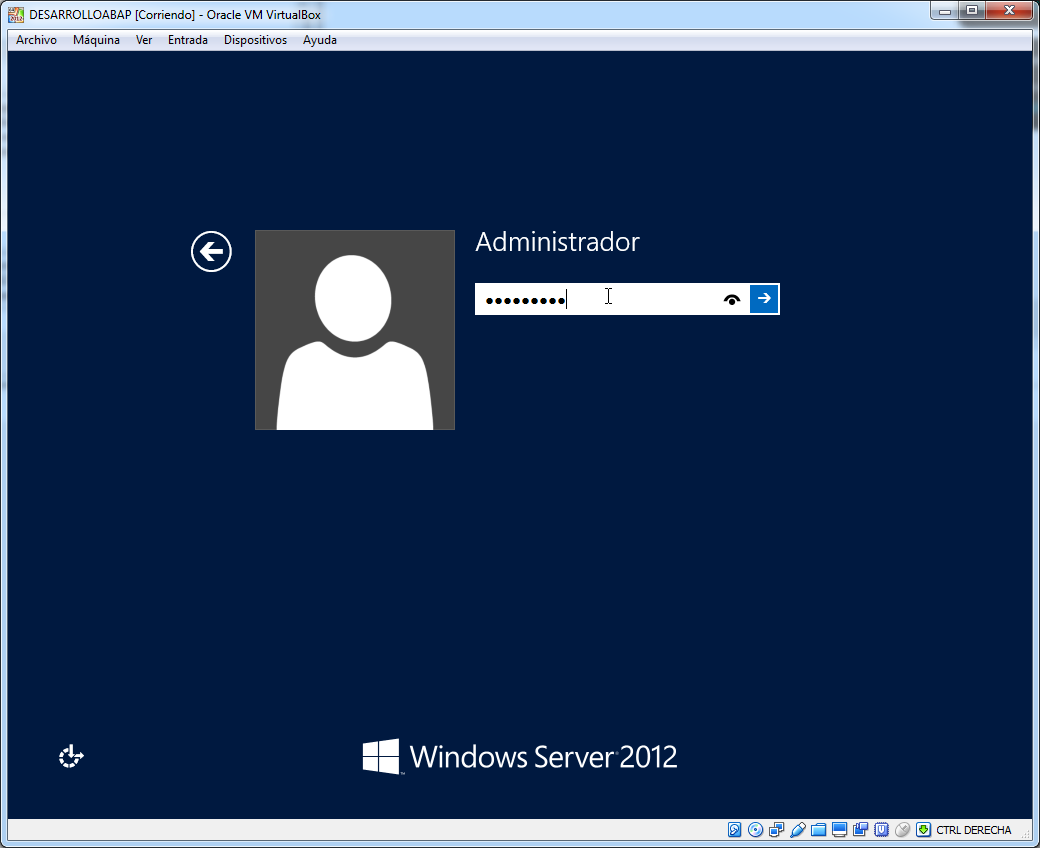
Task: Click the mouse integration status icon
Action: coord(902,829)
